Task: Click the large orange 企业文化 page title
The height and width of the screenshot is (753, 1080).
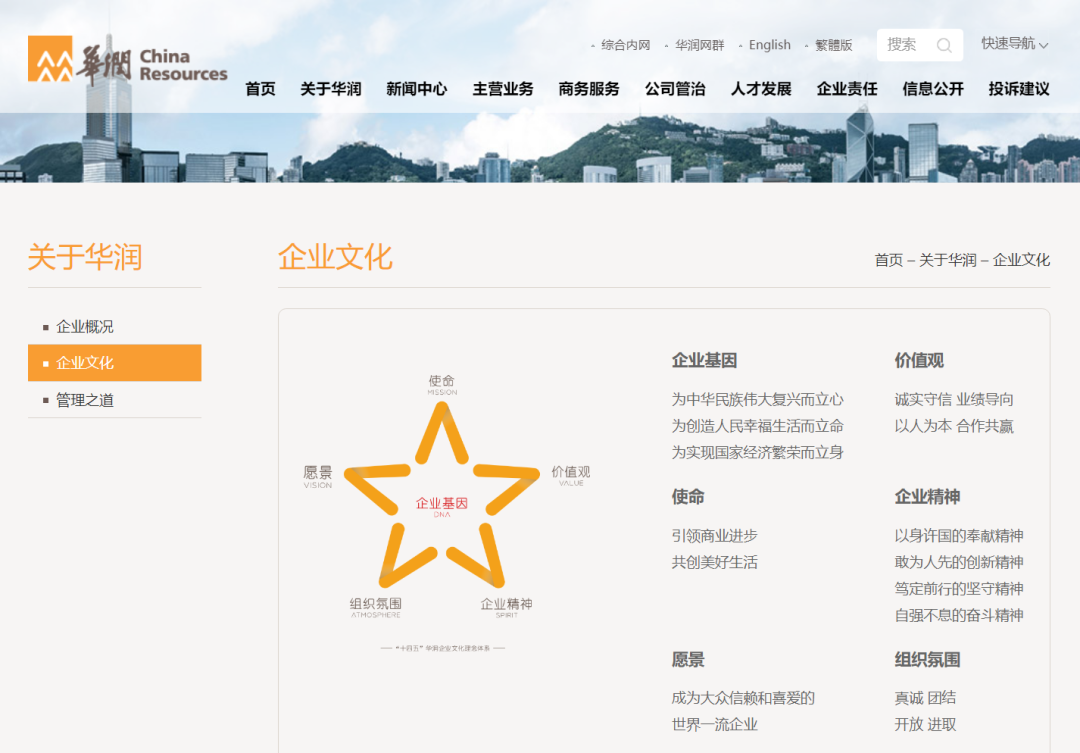Action: click(335, 258)
